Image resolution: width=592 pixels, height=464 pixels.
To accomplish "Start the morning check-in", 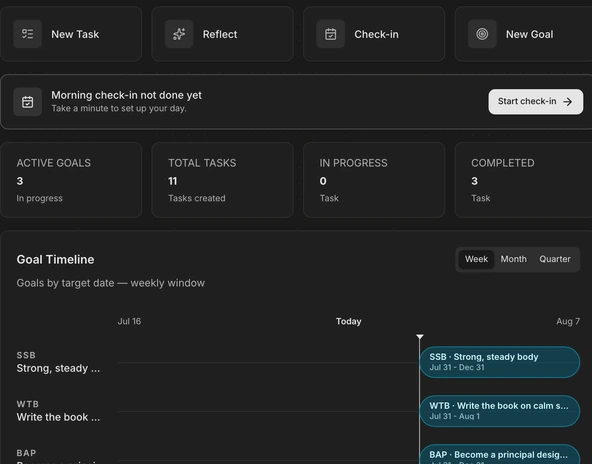I will pos(535,102).
